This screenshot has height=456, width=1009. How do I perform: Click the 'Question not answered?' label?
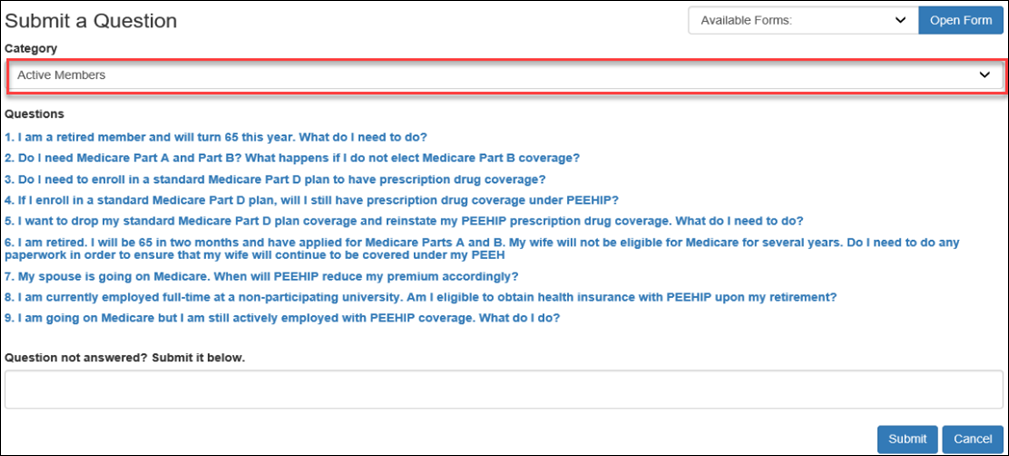(125, 357)
